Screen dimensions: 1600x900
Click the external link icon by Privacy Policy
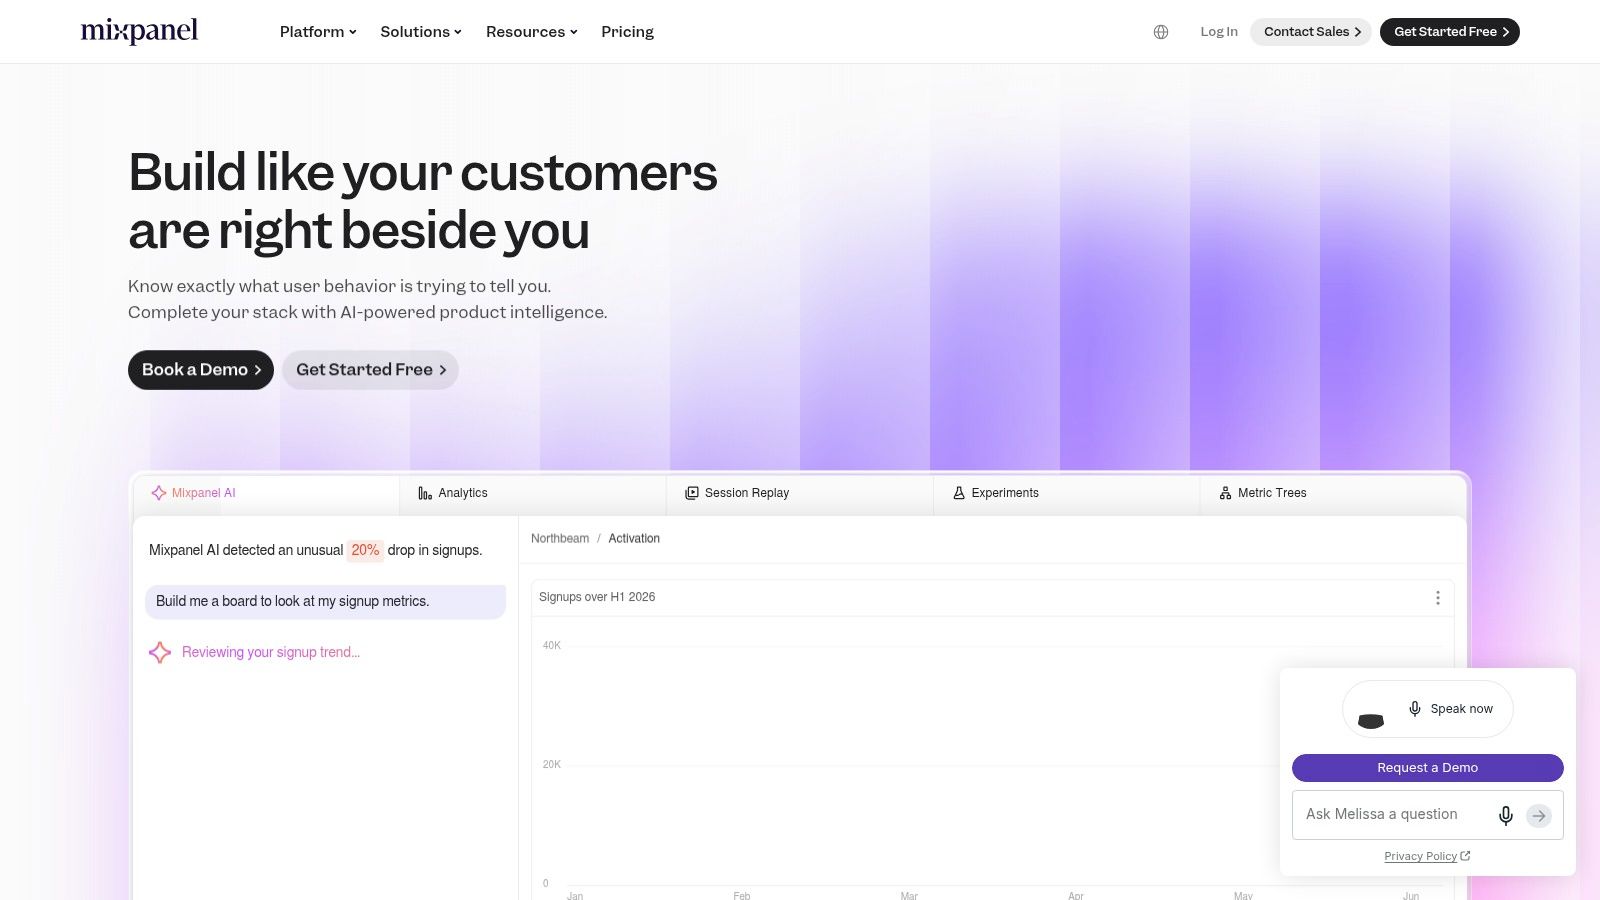pos(1466,856)
